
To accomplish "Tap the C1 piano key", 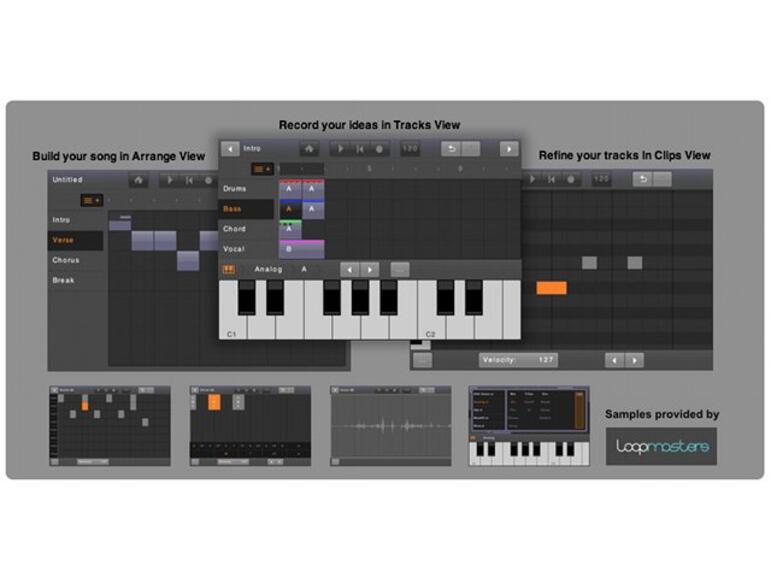I will (233, 324).
